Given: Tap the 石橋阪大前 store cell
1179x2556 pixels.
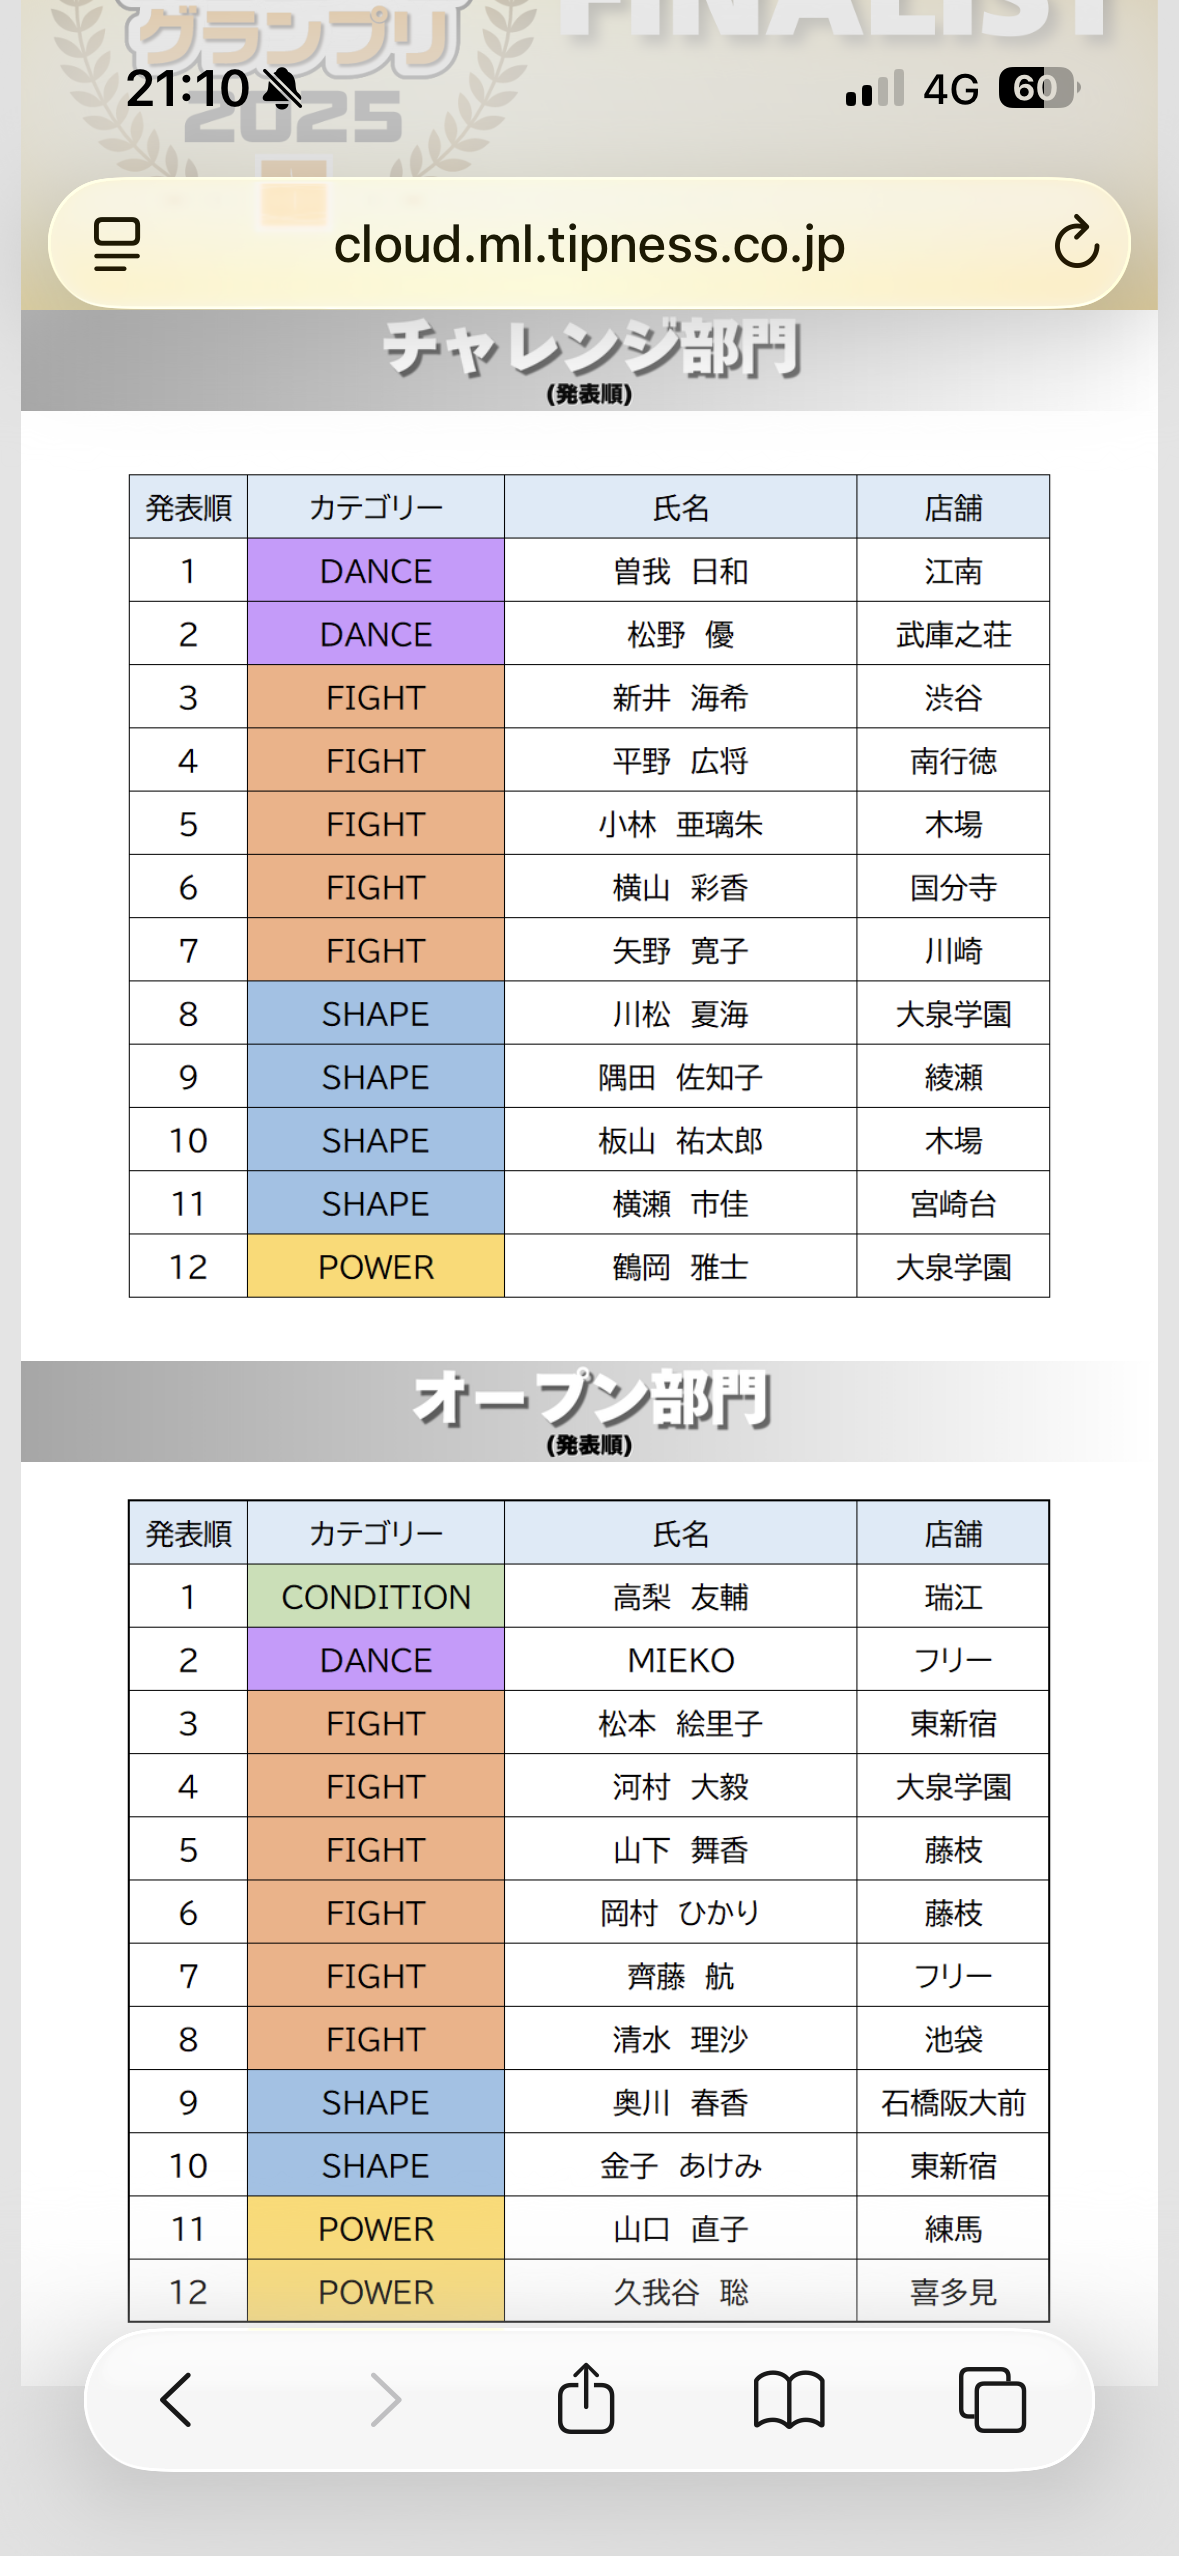Looking at the screenshot, I should (x=952, y=2102).
